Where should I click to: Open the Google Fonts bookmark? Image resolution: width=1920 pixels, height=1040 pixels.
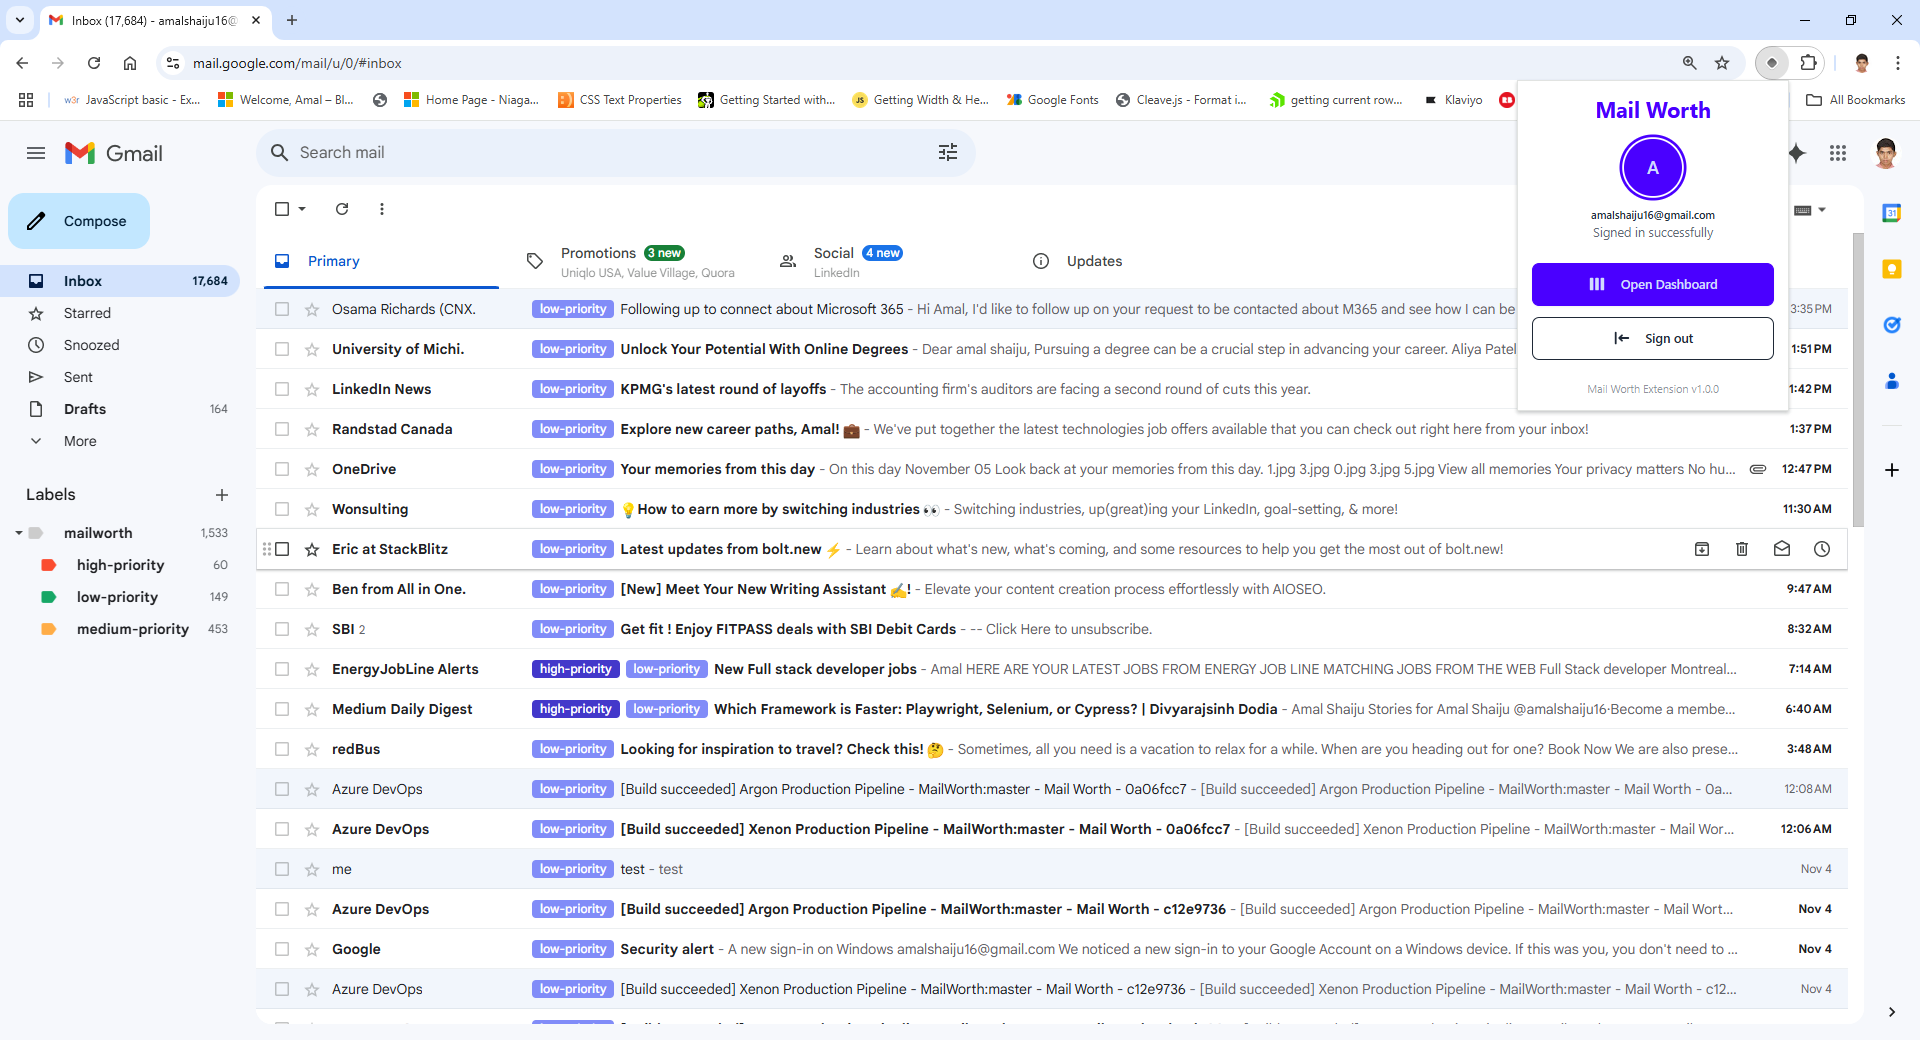(x=1052, y=100)
